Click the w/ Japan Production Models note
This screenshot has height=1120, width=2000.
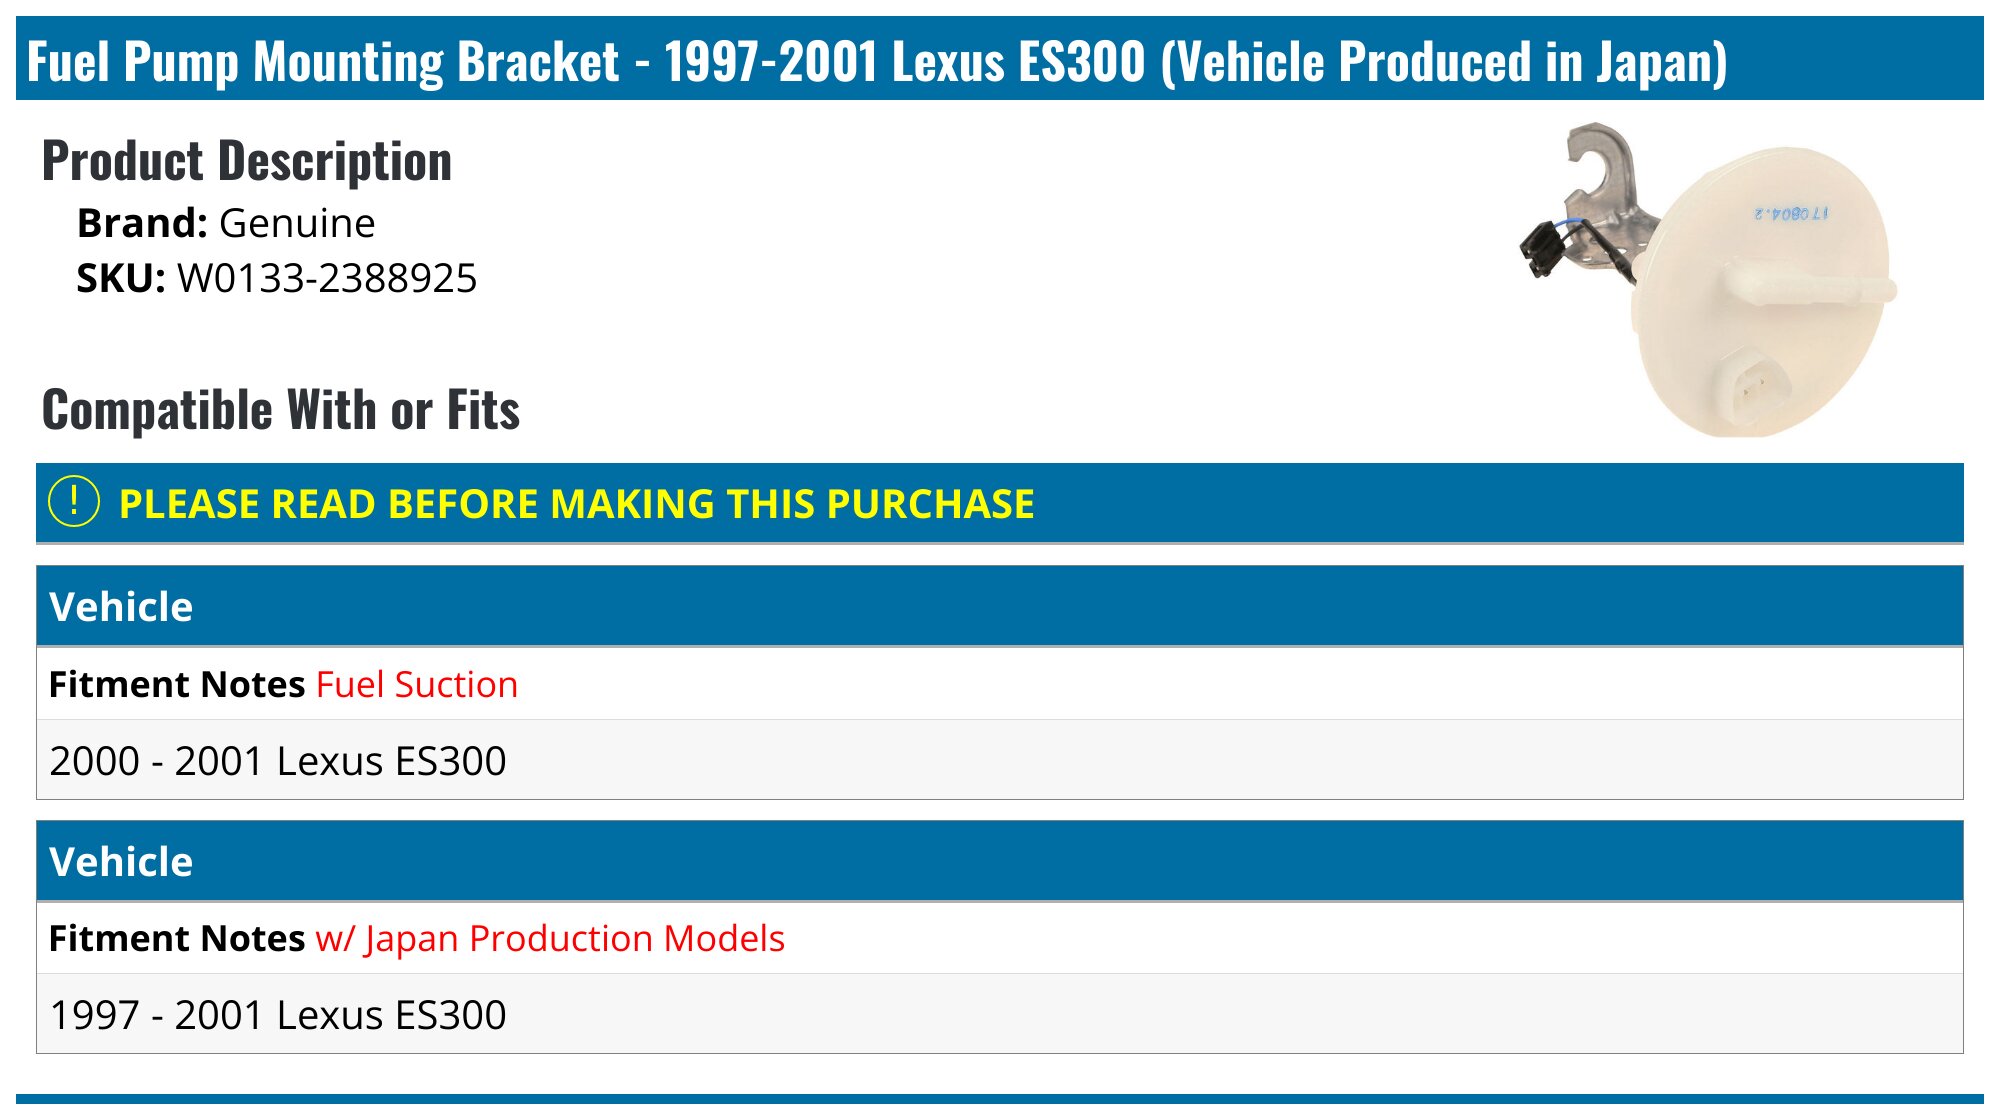pos(550,939)
